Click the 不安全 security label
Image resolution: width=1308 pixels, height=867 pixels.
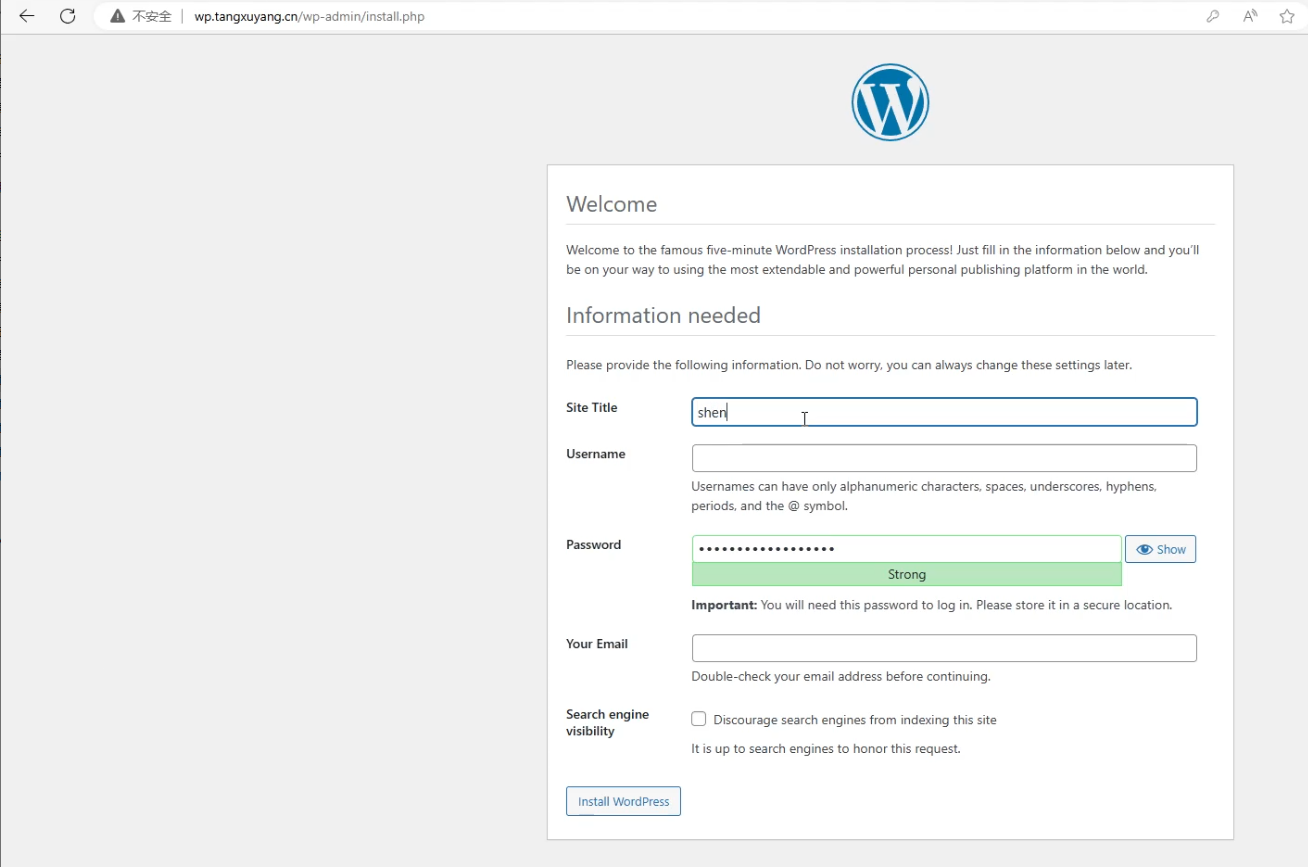[152, 16]
